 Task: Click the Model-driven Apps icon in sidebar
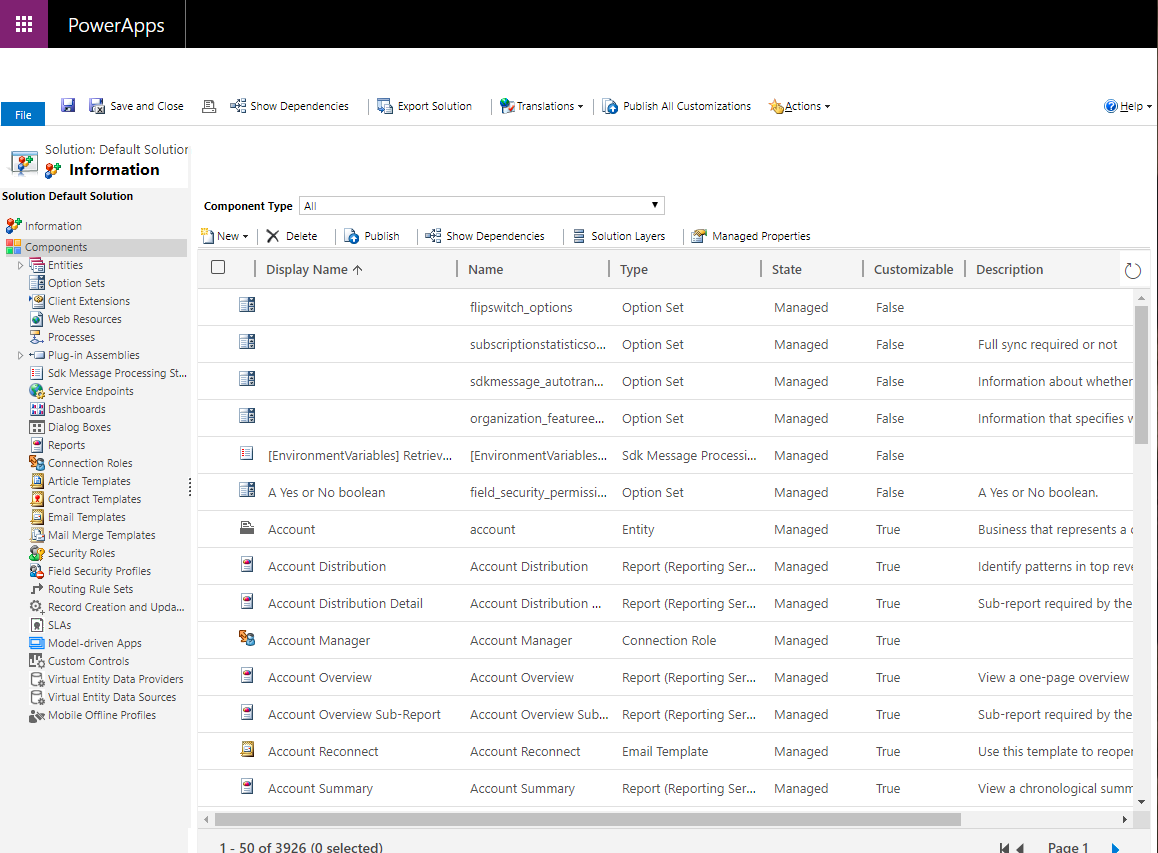(x=36, y=643)
